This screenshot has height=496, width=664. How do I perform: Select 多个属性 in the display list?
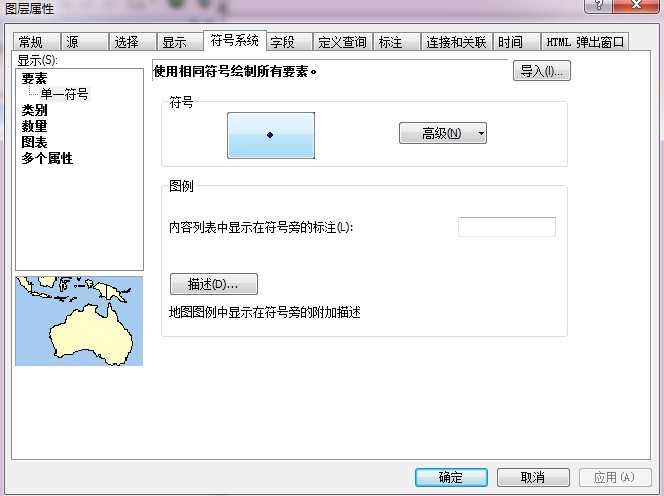(47, 158)
